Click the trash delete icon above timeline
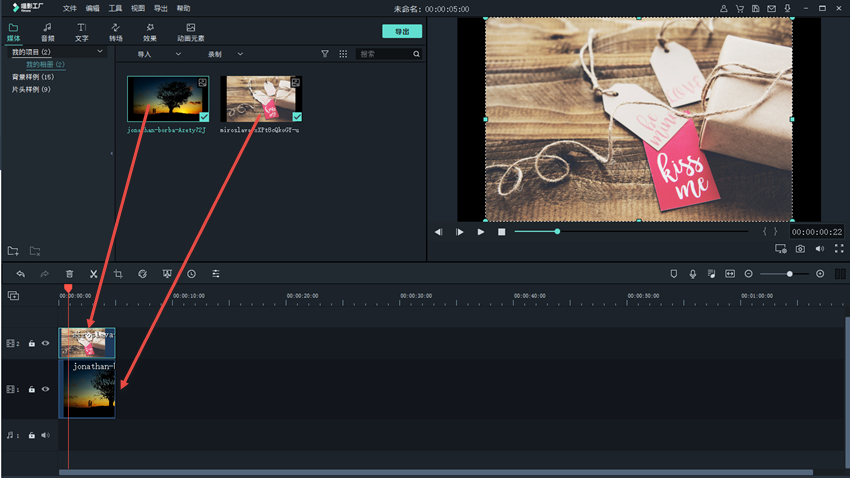 [69, 273]
